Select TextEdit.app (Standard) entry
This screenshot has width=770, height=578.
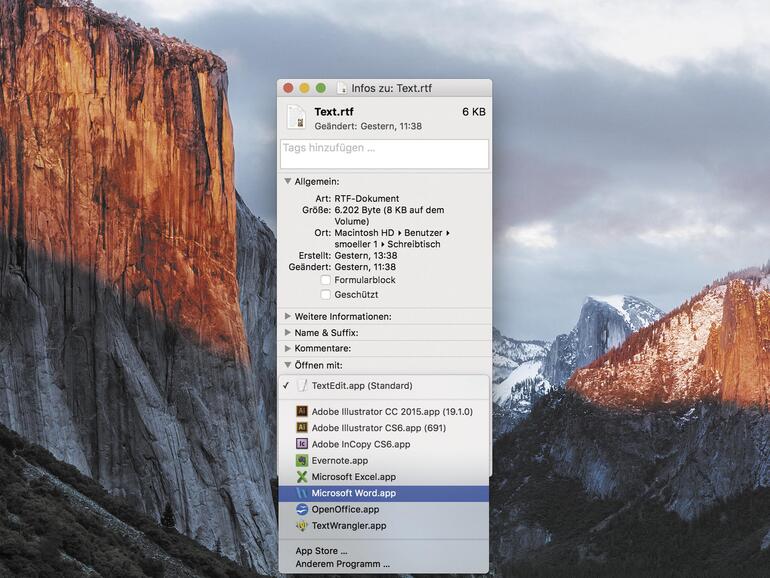pyautogui.click(x=384, y=385)
